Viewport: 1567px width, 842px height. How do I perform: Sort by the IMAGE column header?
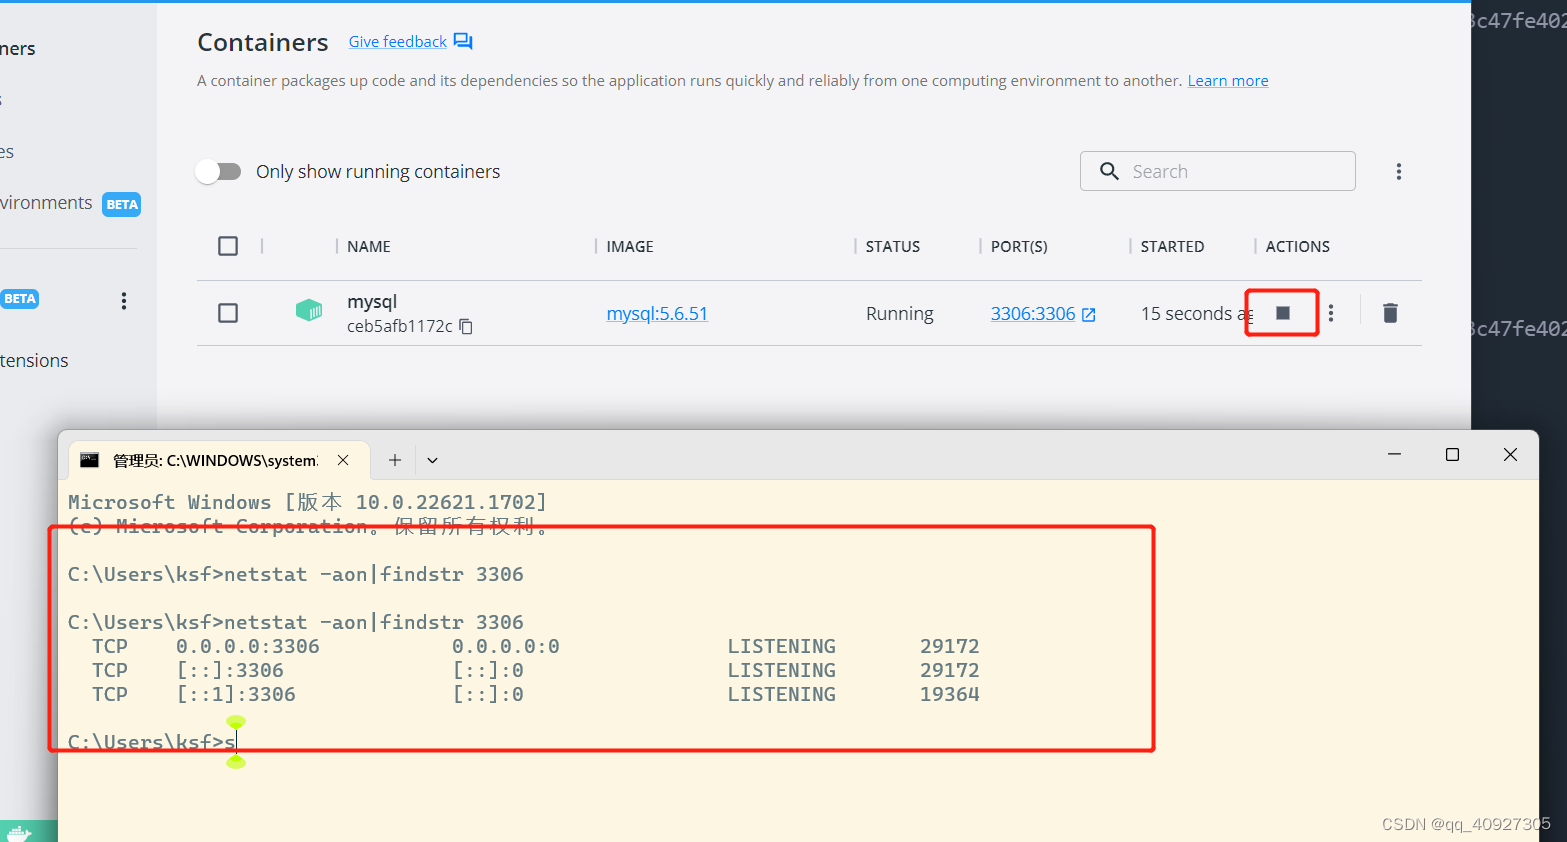click(x=630, y=246)
